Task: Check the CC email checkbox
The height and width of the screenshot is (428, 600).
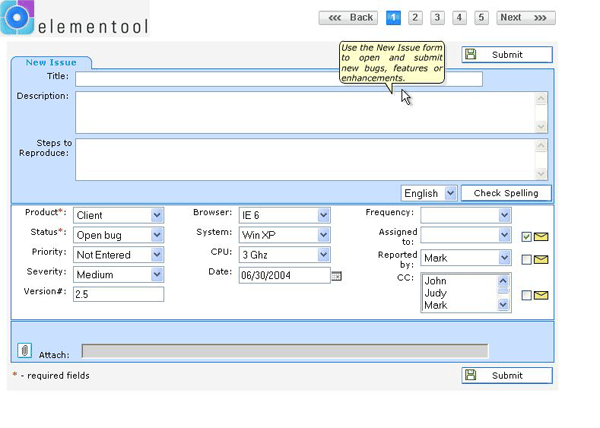Action: pyautogui.click(x=527, y=295)
